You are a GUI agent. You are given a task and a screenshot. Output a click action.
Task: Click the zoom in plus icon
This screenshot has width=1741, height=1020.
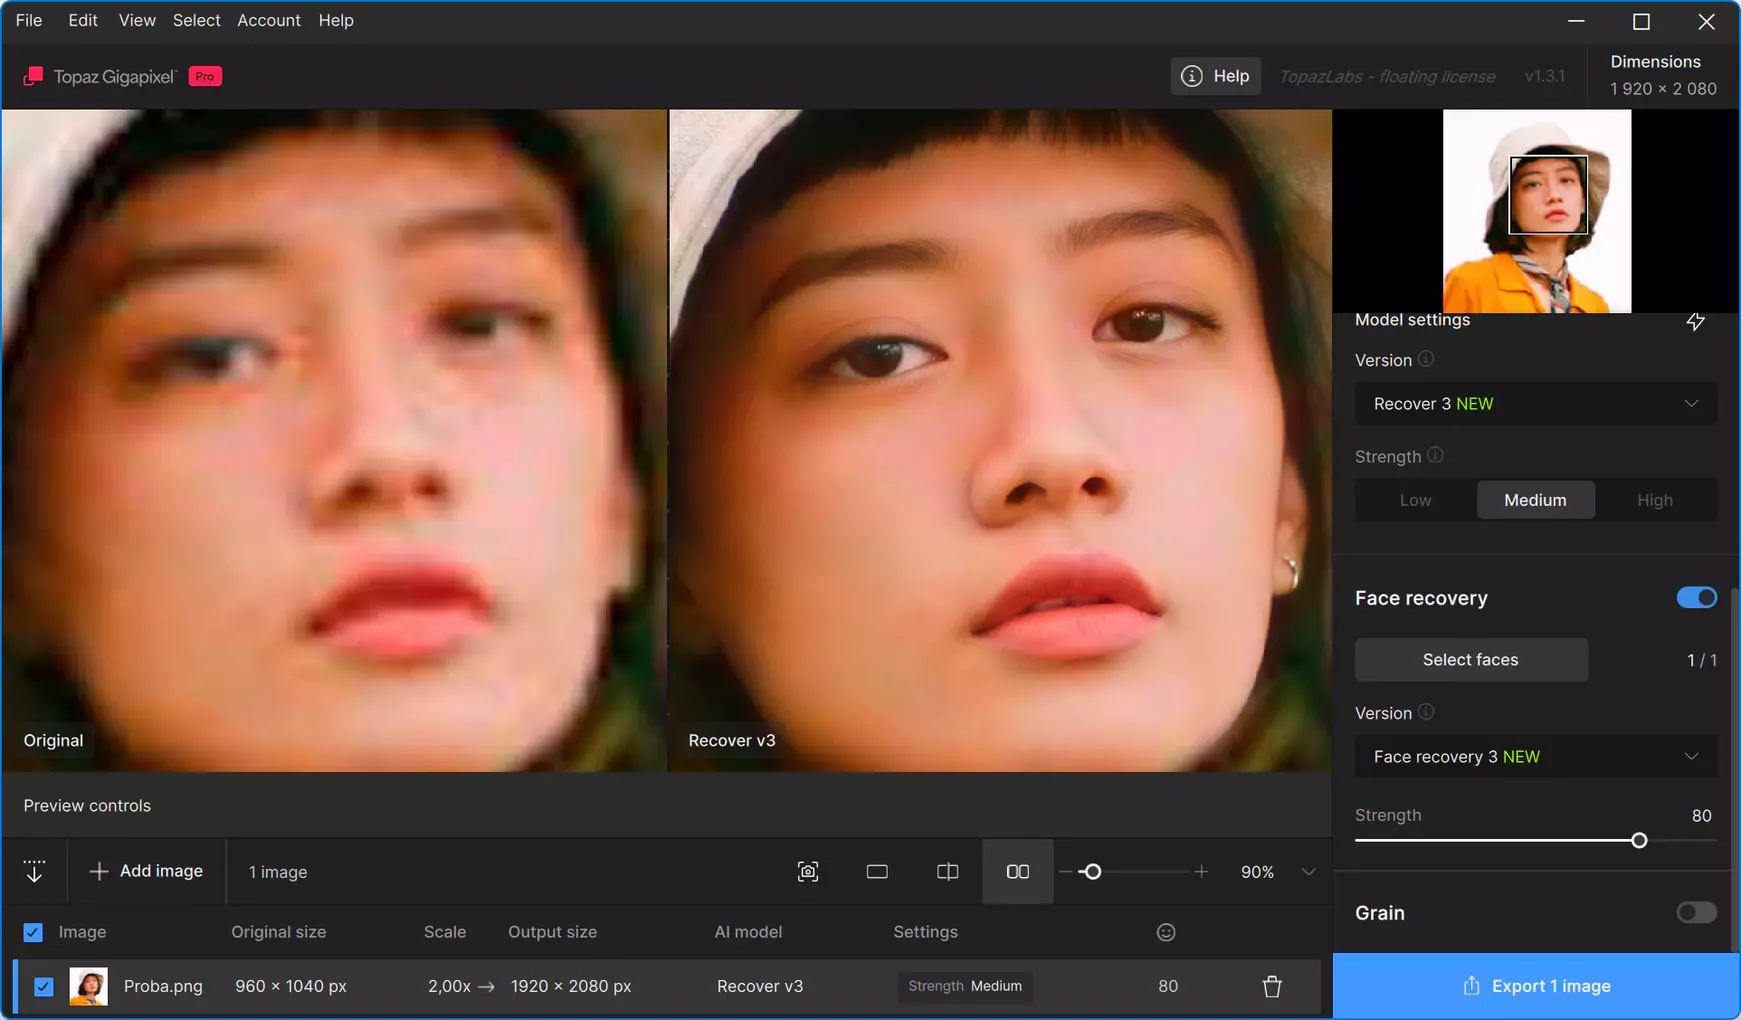(1201, 872)
